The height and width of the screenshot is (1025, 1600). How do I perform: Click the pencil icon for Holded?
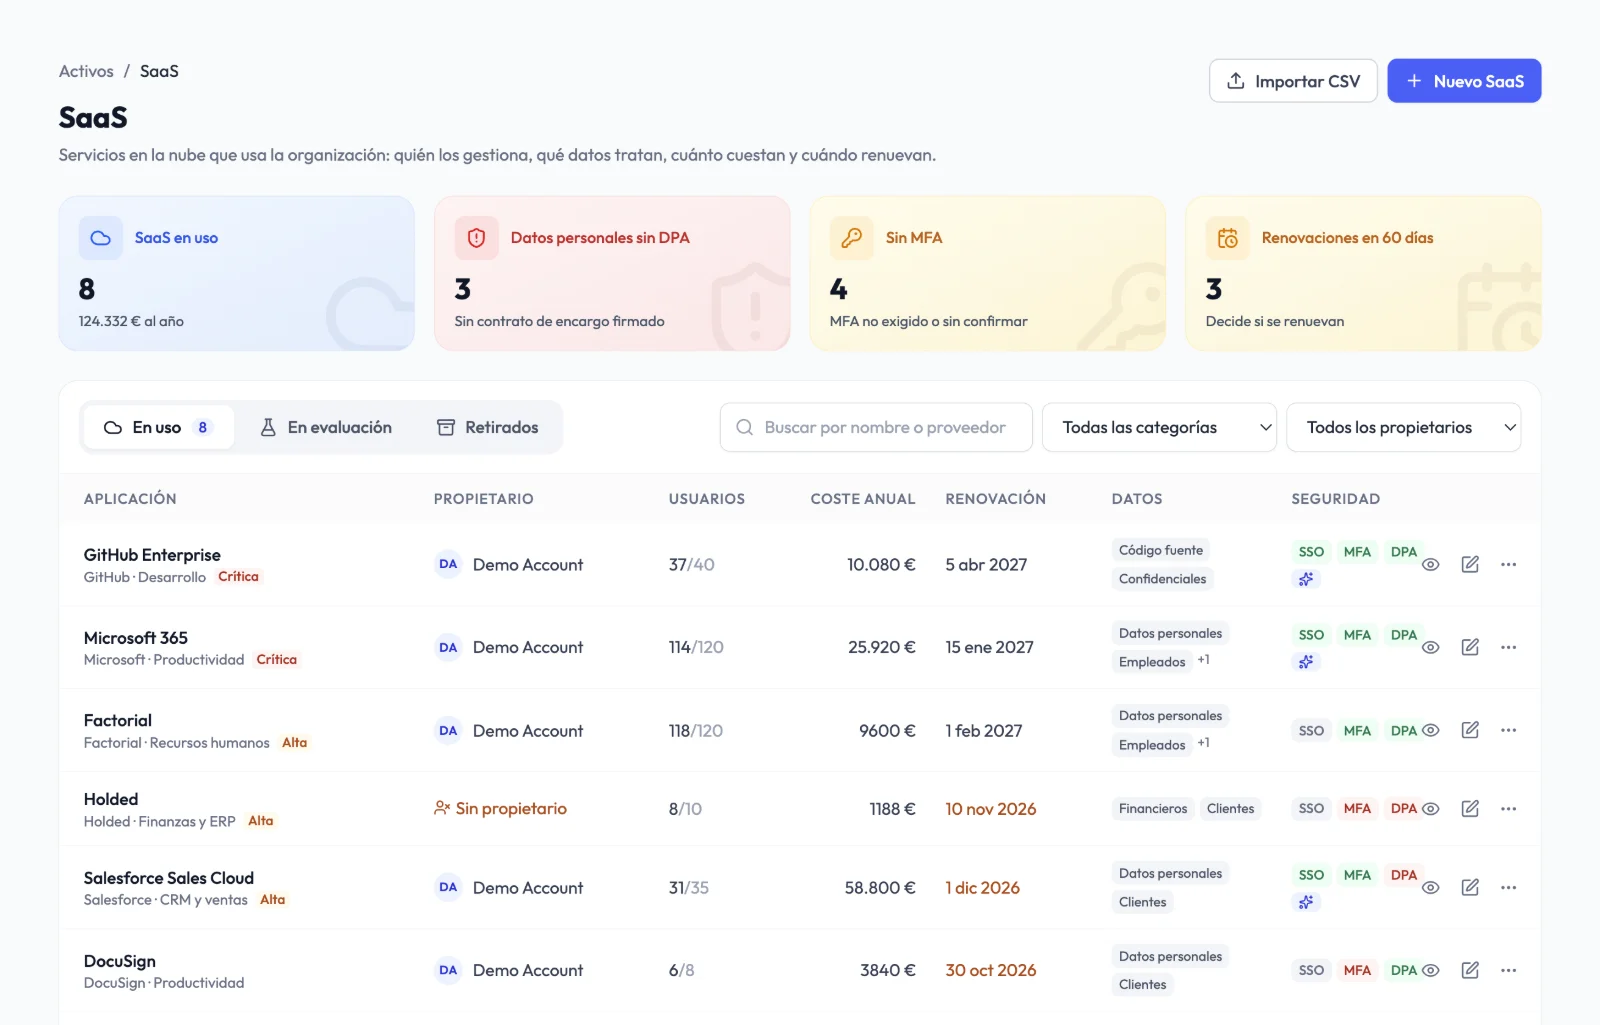(x=1470, y=808)
